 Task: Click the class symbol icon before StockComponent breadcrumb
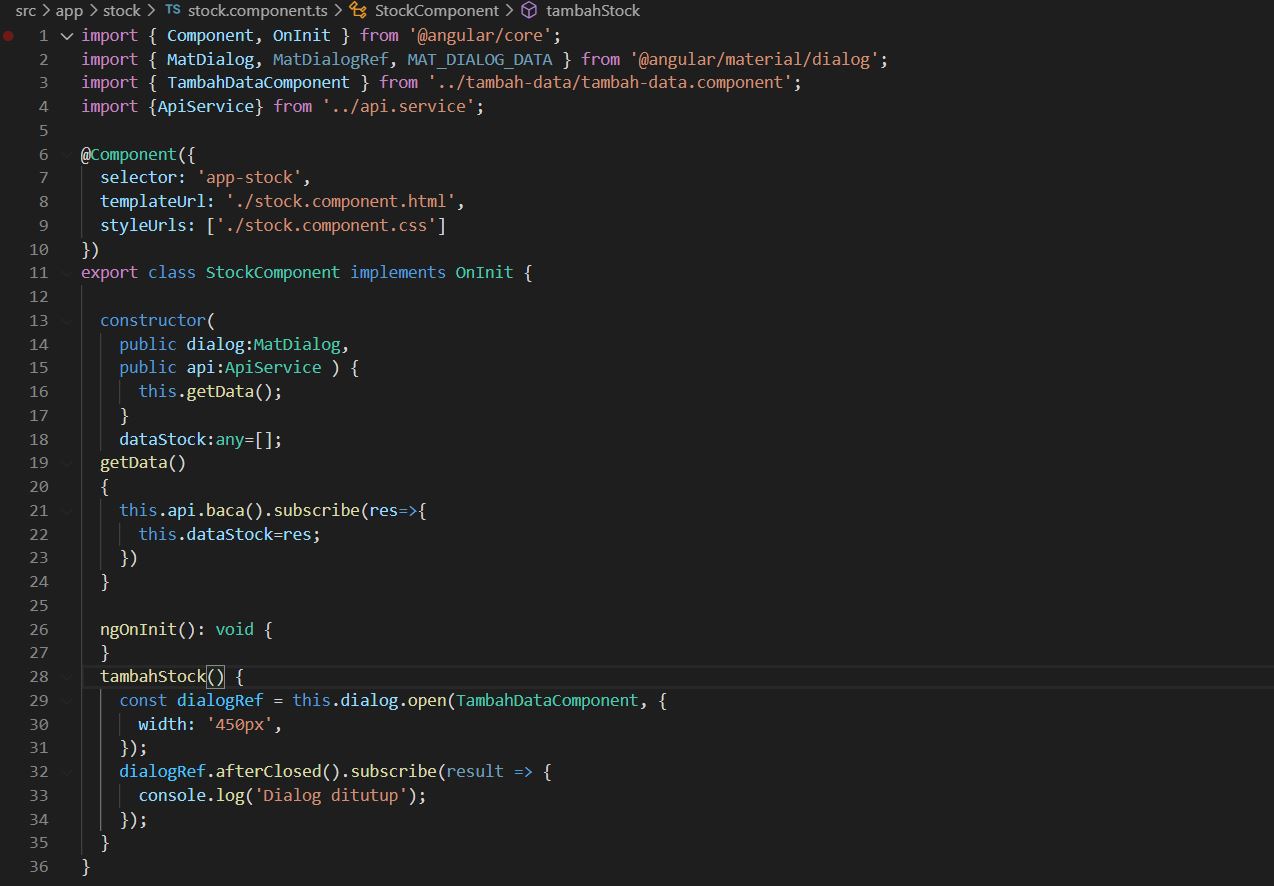358,10
